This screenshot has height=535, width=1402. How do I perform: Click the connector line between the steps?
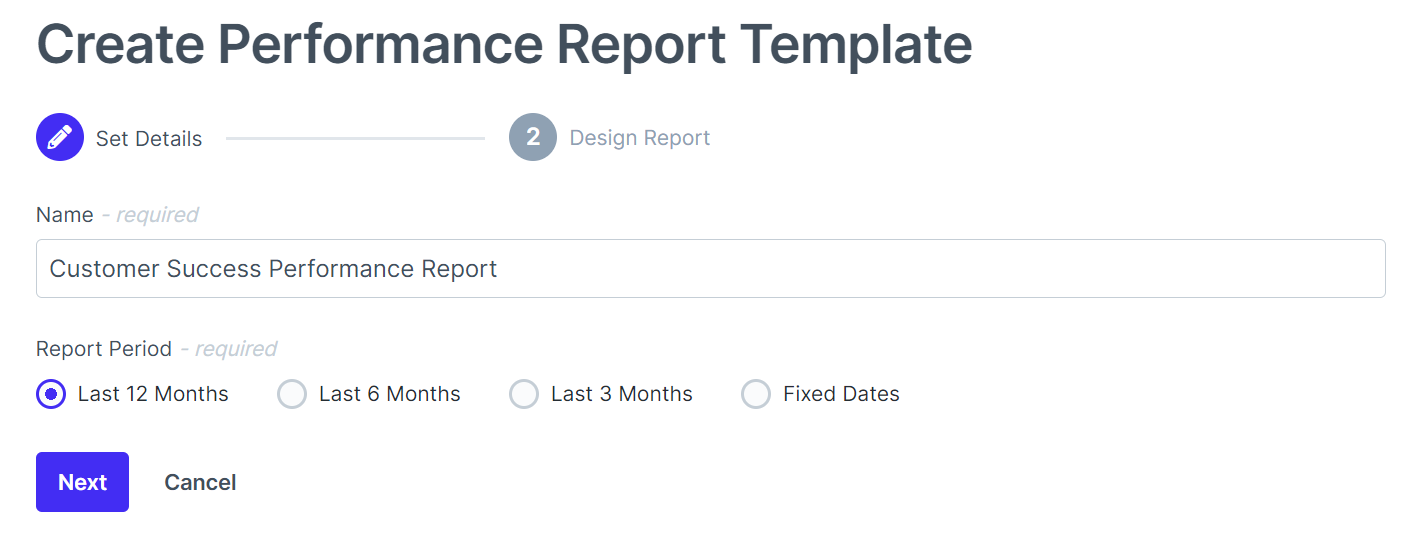click(x=355, y=138)
